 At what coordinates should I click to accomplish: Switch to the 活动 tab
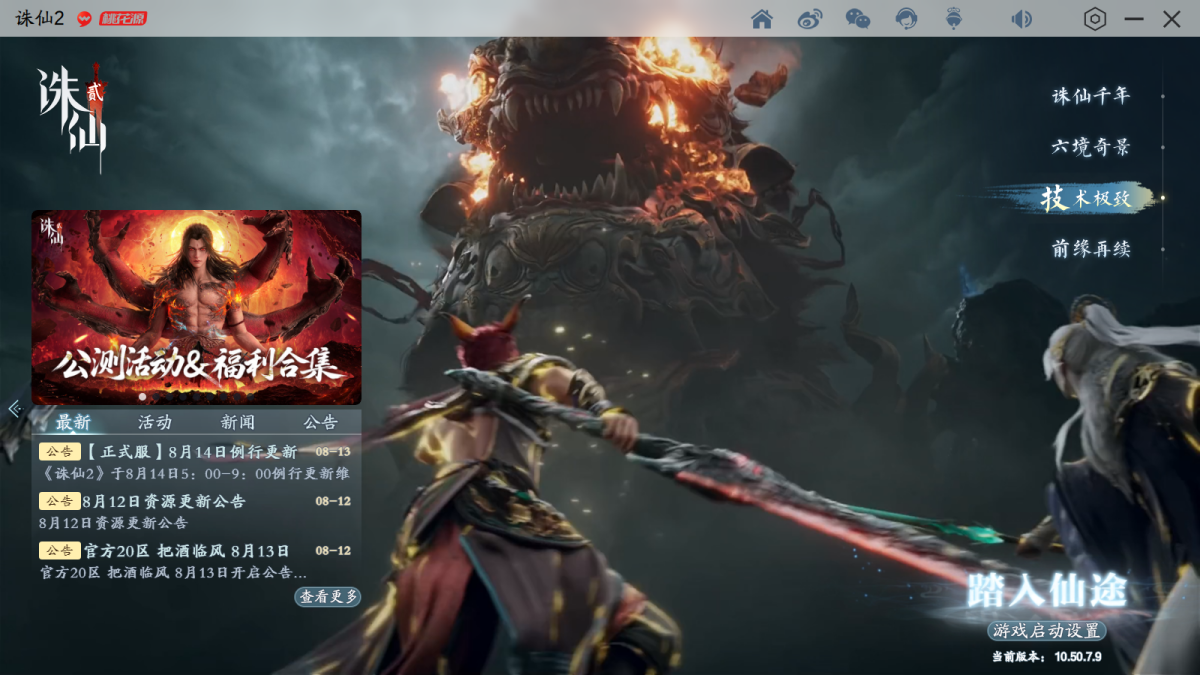pyautogui.click(x=155, y=422)
